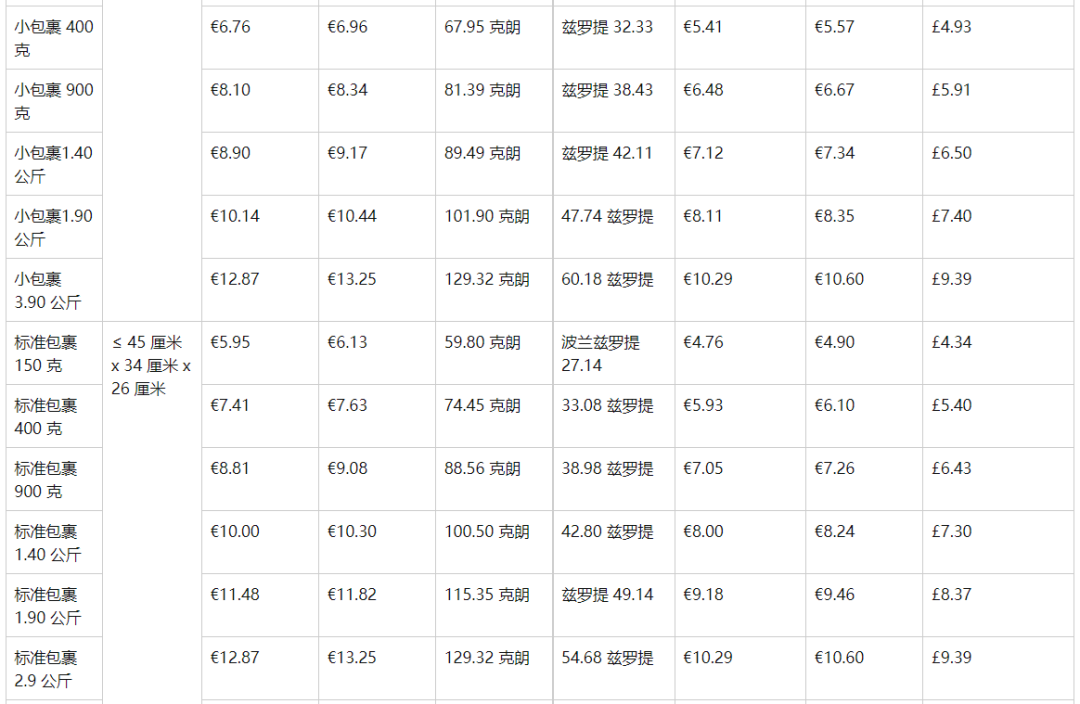Image resolution: width=1080 pixels, height=704 pixels.
Task: Select the €5.95 price cell
Action: [230, 342]
